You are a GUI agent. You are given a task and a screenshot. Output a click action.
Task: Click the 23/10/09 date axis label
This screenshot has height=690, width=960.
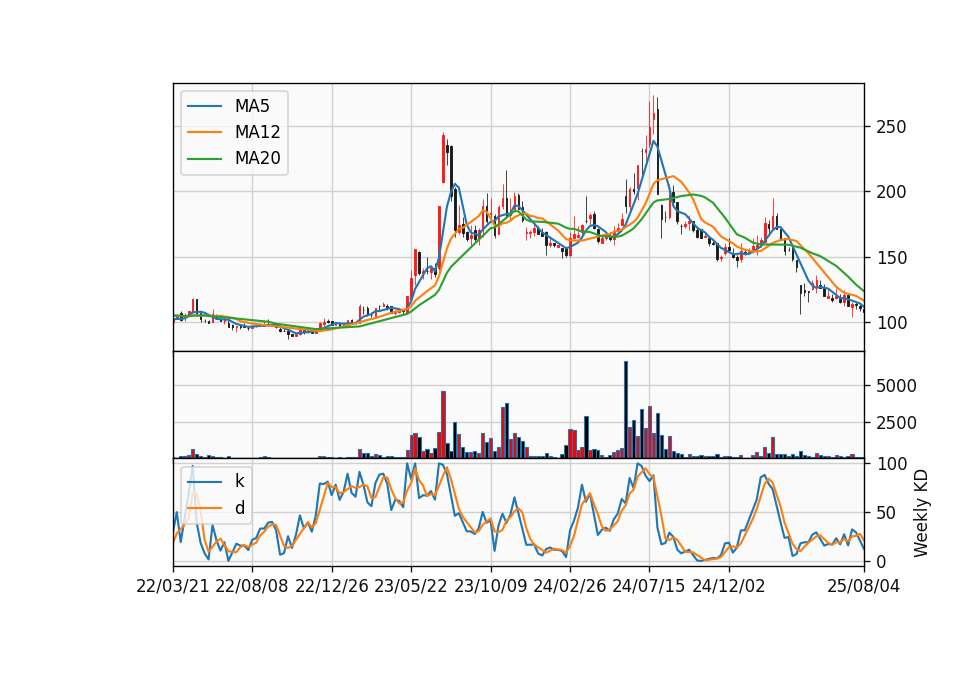(x=490, y=586)
